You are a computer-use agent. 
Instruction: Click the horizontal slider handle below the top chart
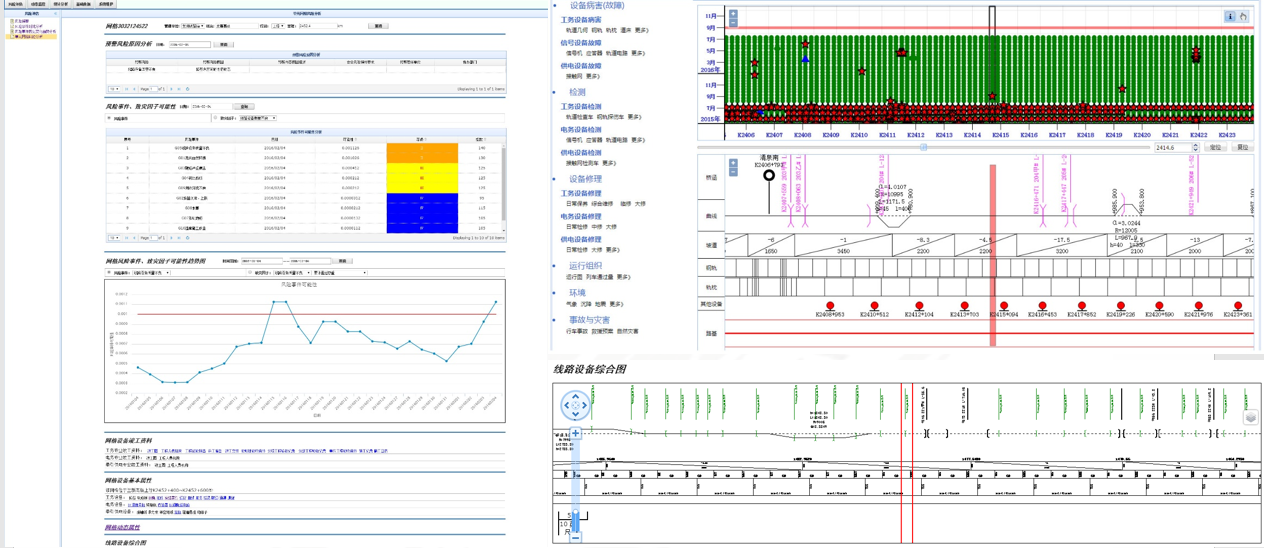click(923, 147)
